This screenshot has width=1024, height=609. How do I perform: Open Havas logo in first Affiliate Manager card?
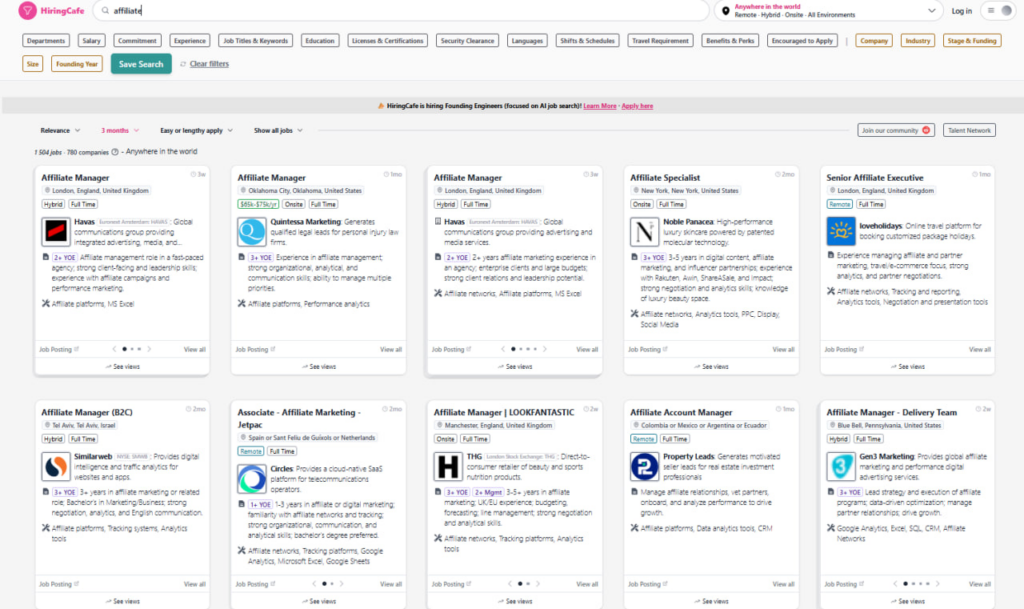coord(56,232)
